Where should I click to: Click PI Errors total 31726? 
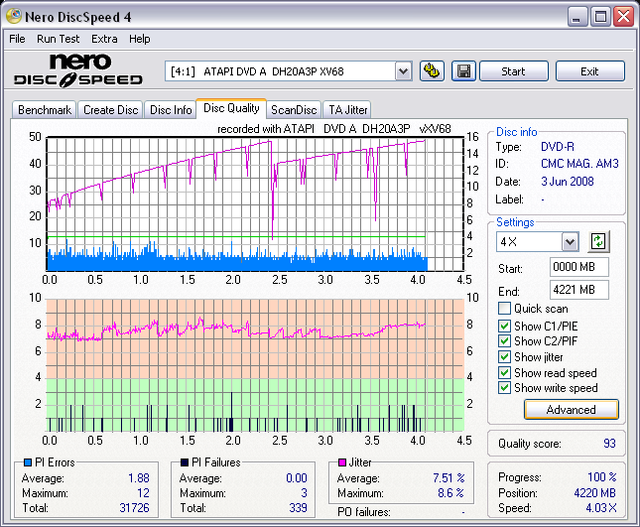[x=134, y=507]
